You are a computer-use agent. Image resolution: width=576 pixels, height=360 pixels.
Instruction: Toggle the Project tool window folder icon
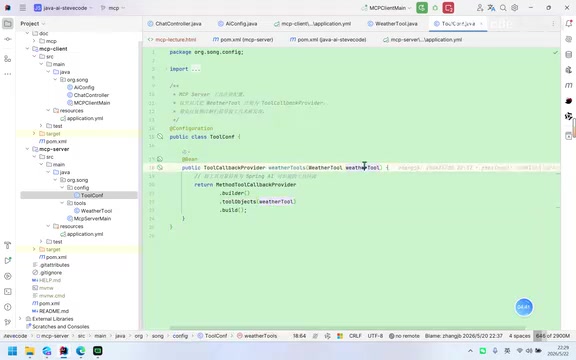(7, 24)
